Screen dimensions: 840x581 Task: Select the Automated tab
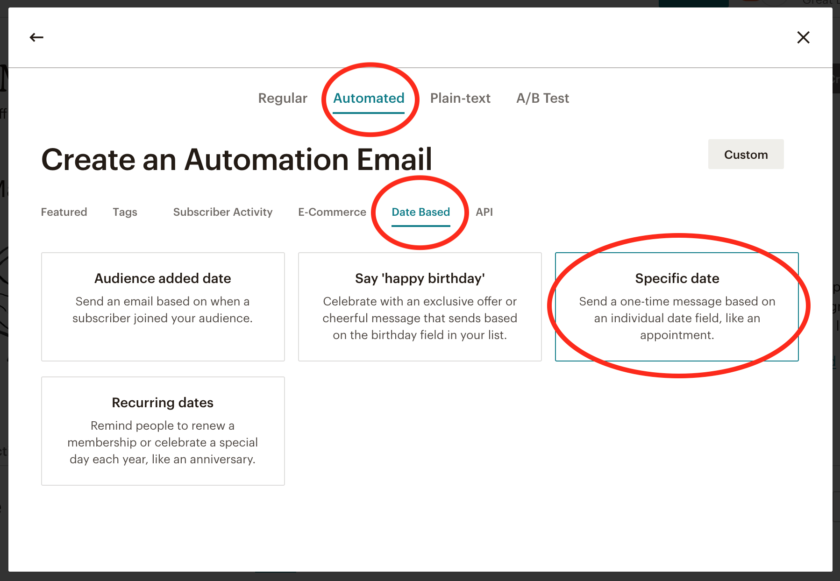click(x=369, y=98)
